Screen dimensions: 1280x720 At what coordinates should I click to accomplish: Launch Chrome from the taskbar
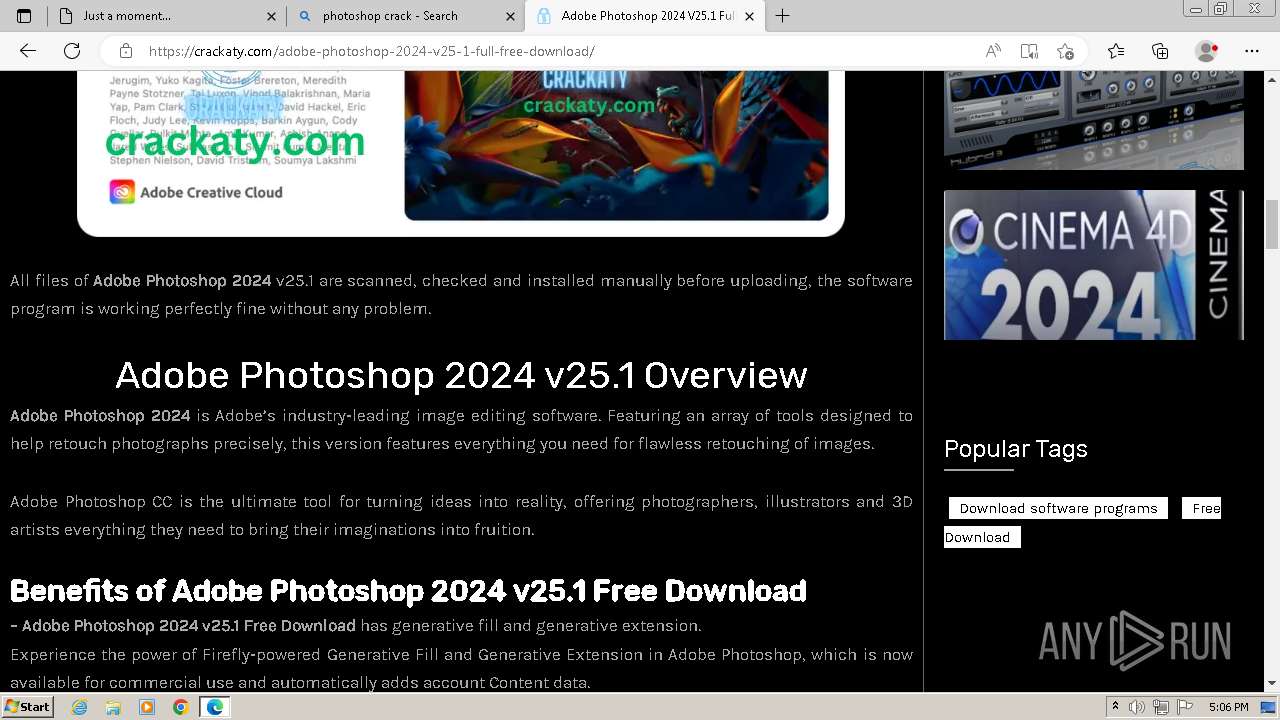click(180, 707)
